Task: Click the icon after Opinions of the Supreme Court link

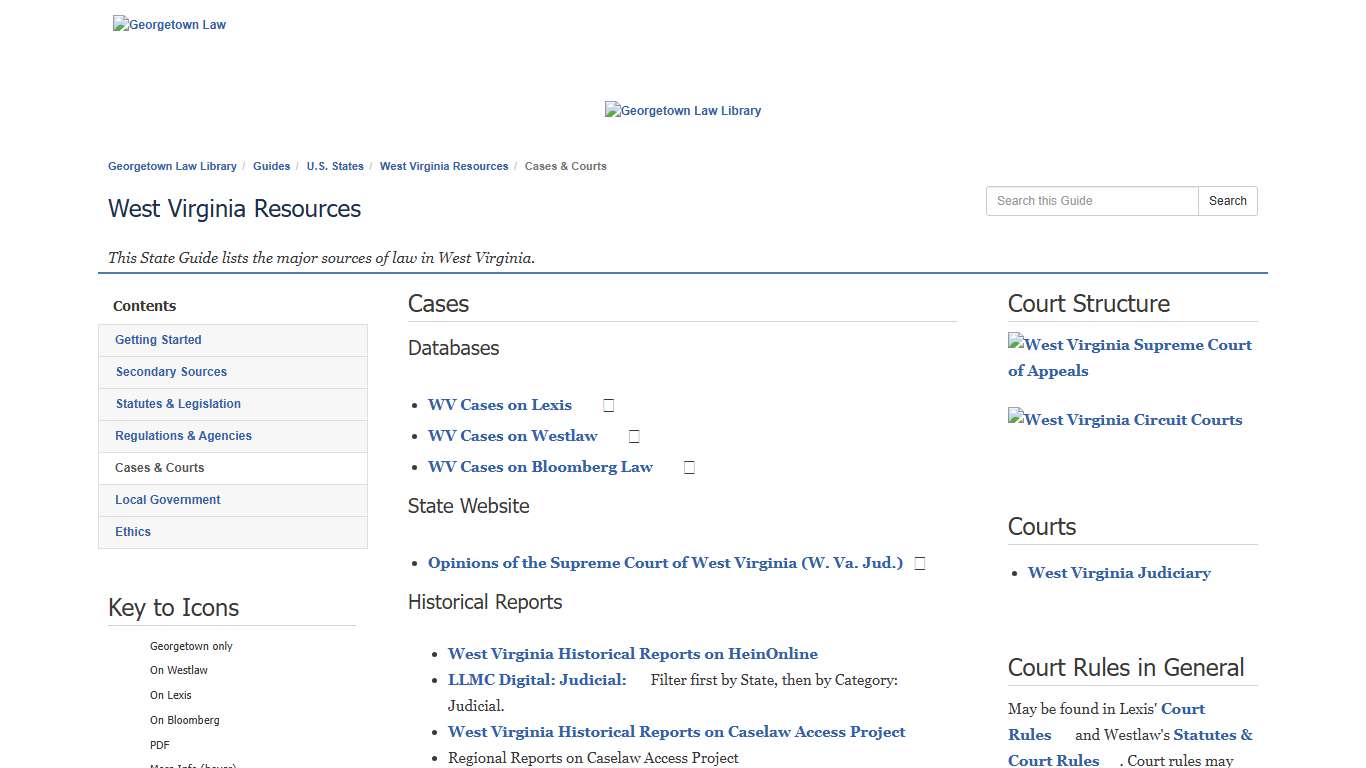Action: (x=919, y=563)
